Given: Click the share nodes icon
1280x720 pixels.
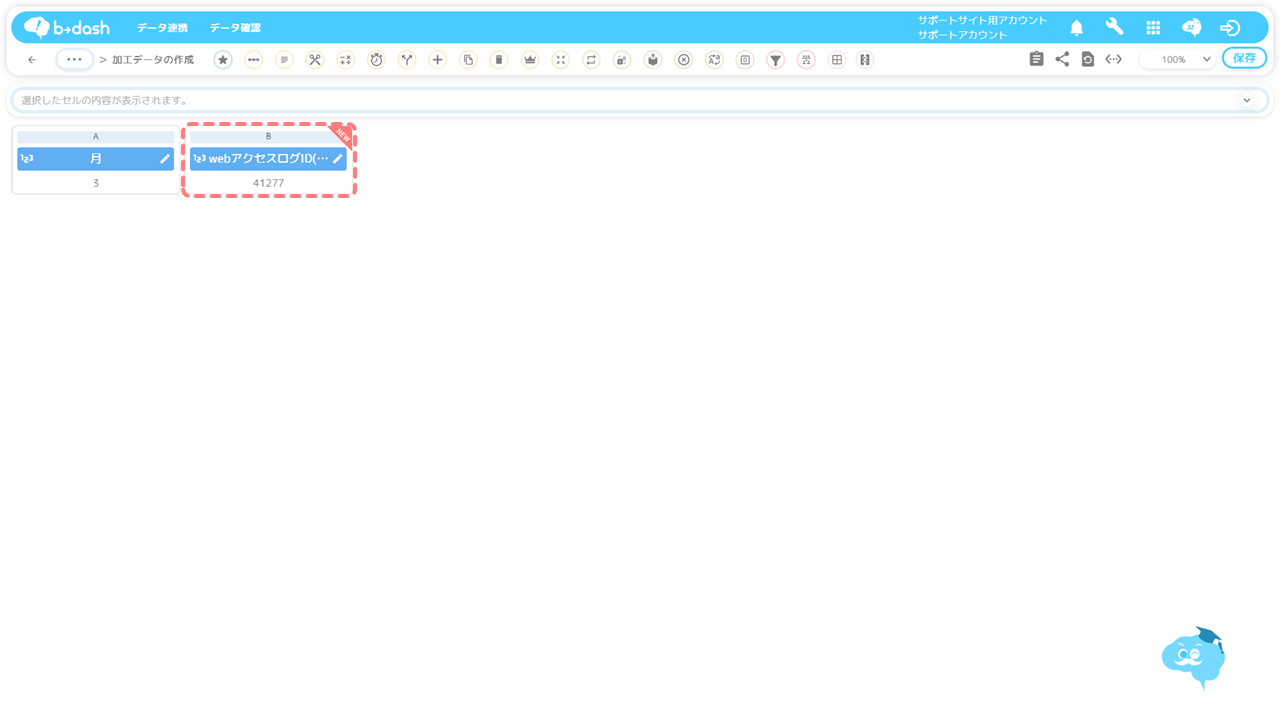Looking at the screenshot, I should [x=1062, y=60].
